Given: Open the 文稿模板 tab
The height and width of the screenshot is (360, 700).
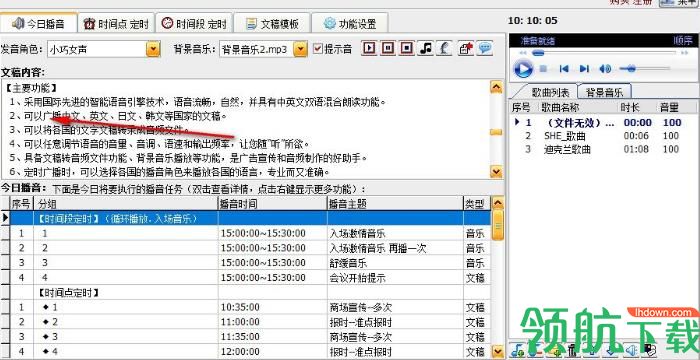Looking at the screenshot, I should pyautogui.click(x=272, y=23).
